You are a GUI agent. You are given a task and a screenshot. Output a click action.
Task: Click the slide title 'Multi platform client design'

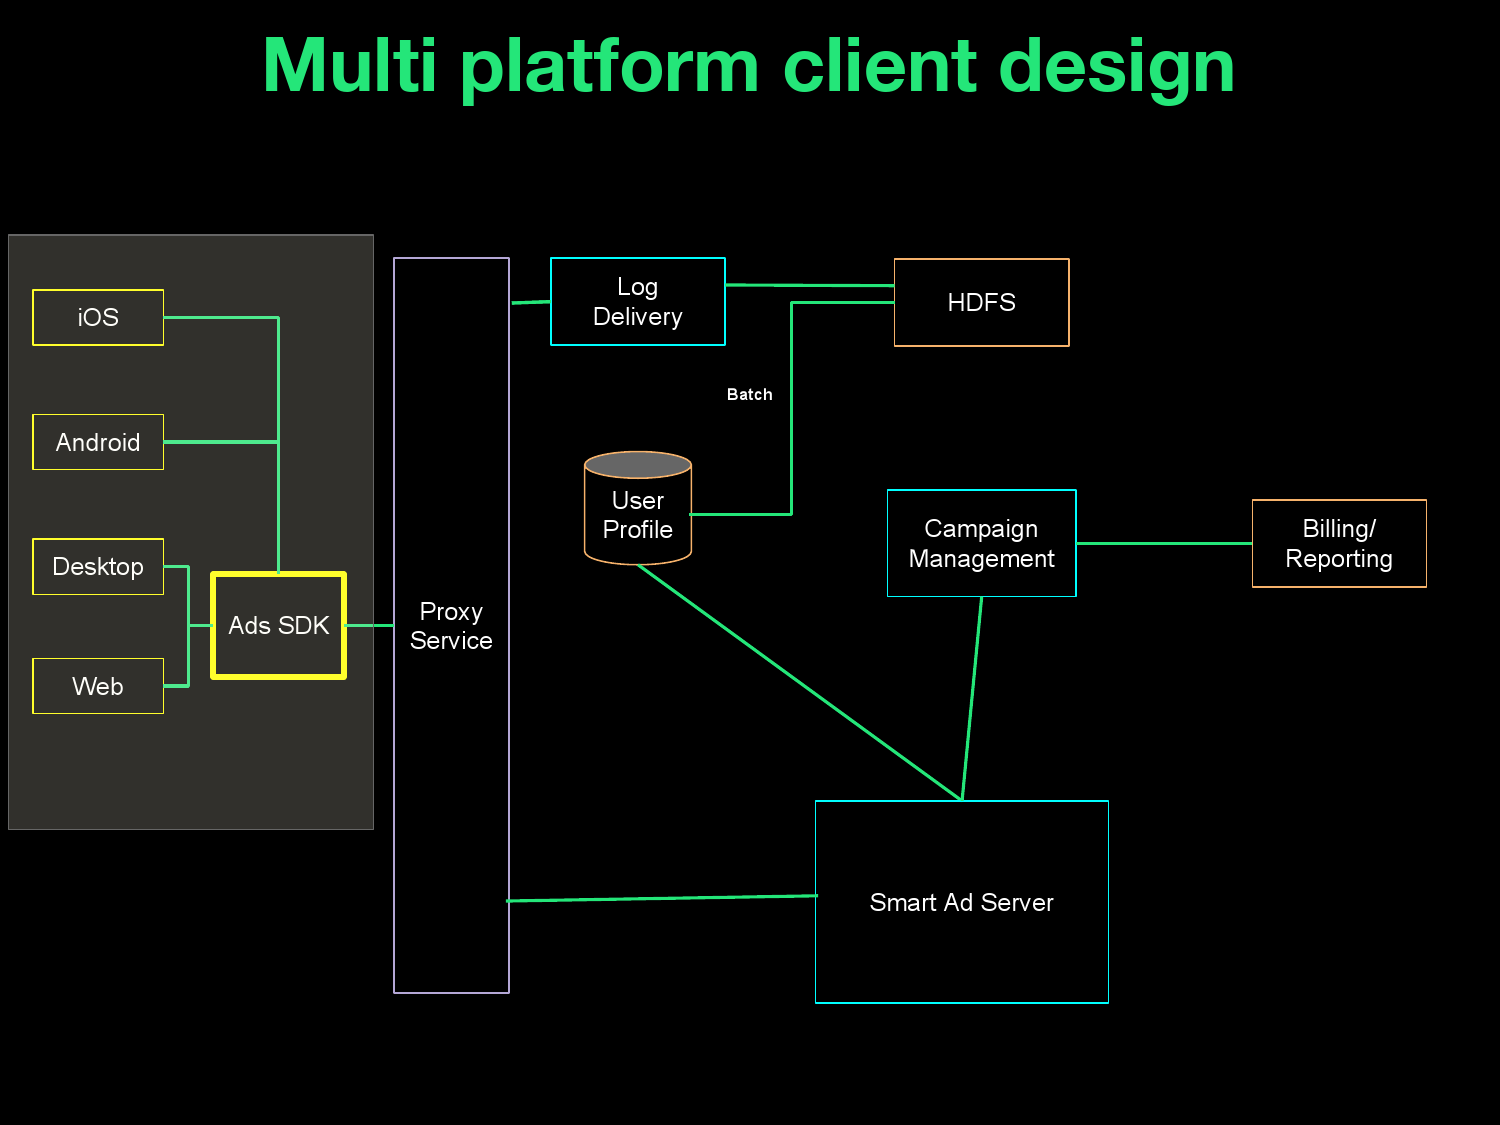tap(749, 67)
